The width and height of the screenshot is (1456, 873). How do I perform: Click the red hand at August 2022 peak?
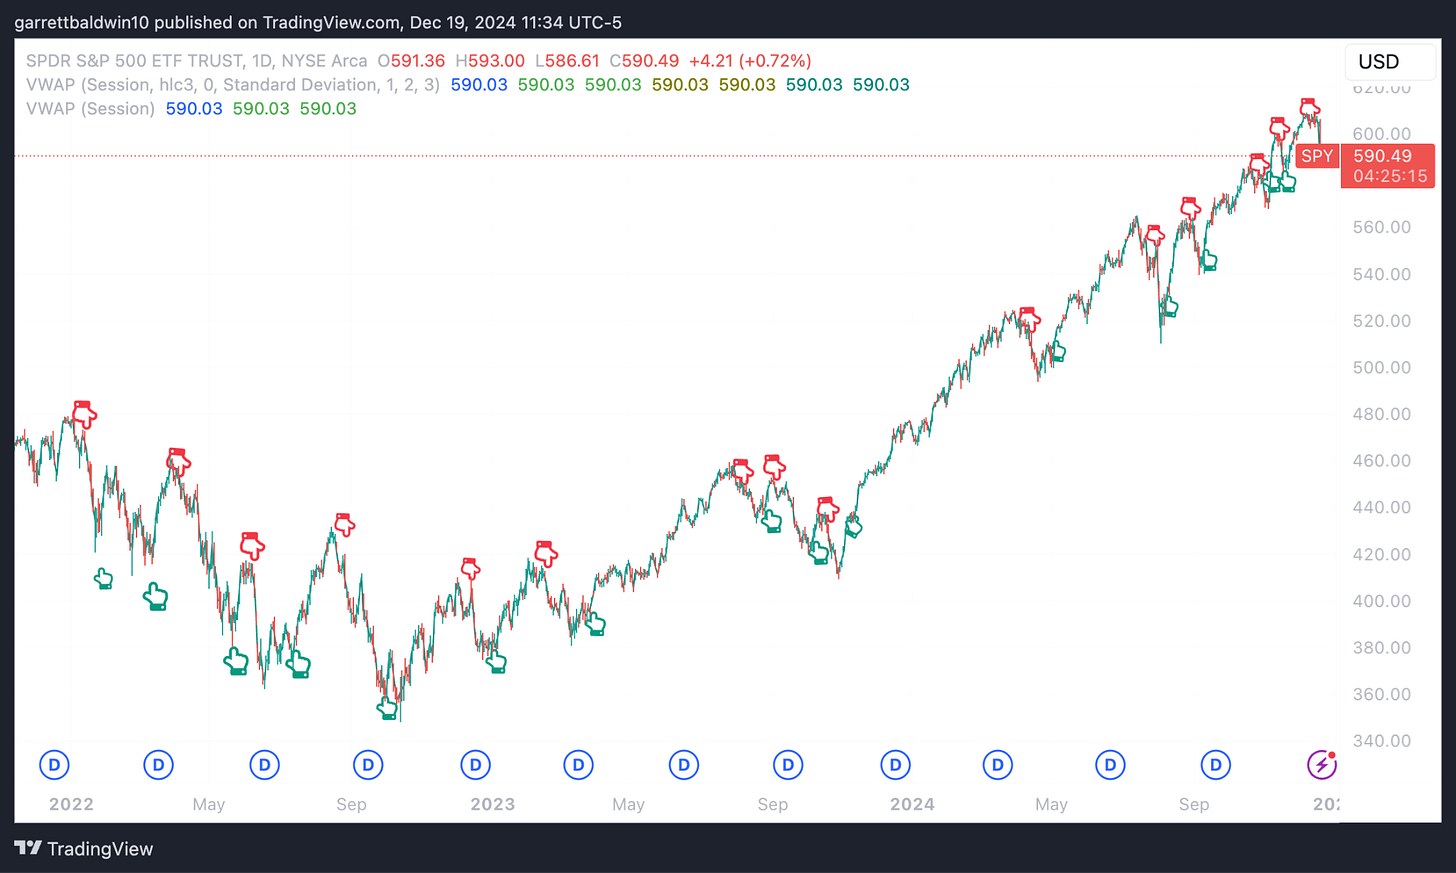[x=344, y=524]
